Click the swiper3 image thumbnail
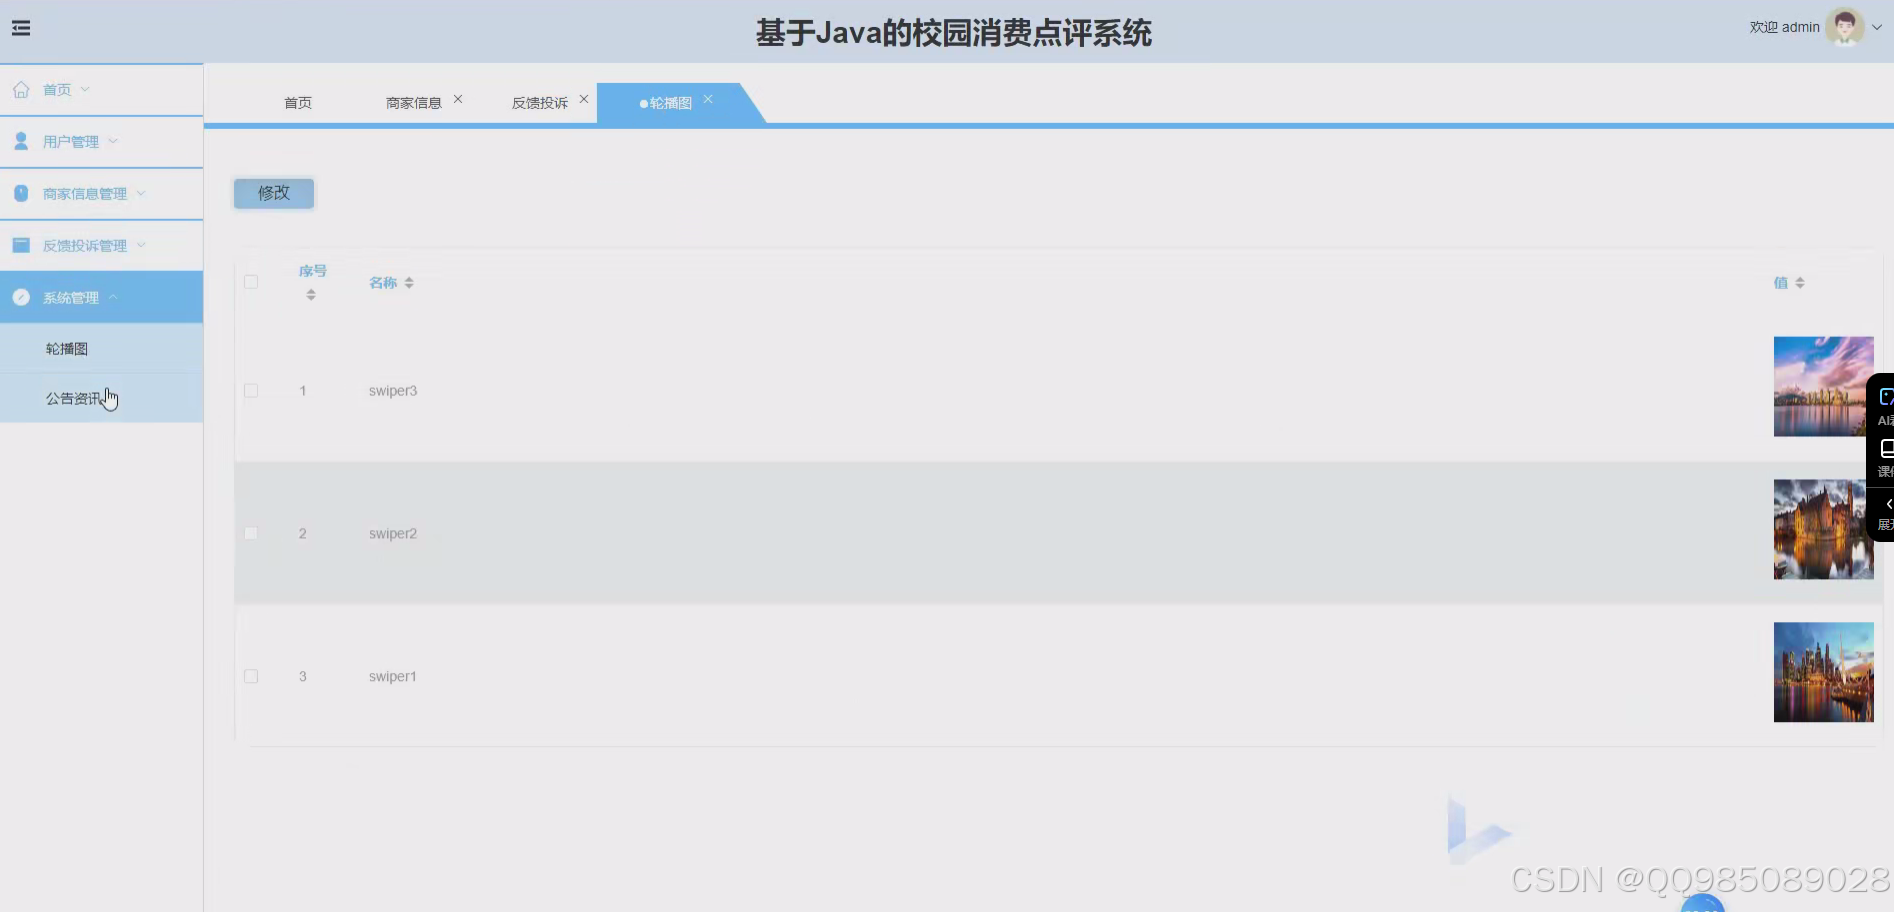The image size is (1894, 912). click(x=1822, y=386)
